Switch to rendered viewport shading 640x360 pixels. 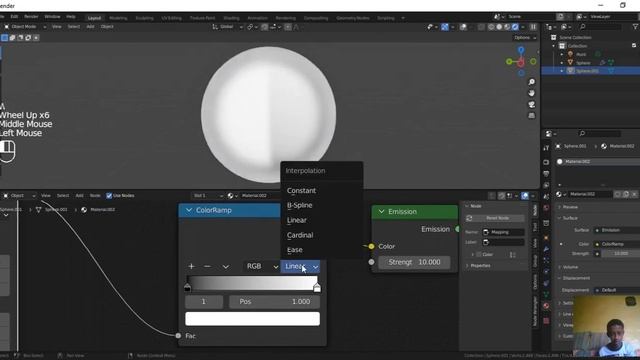coord(515,27)
